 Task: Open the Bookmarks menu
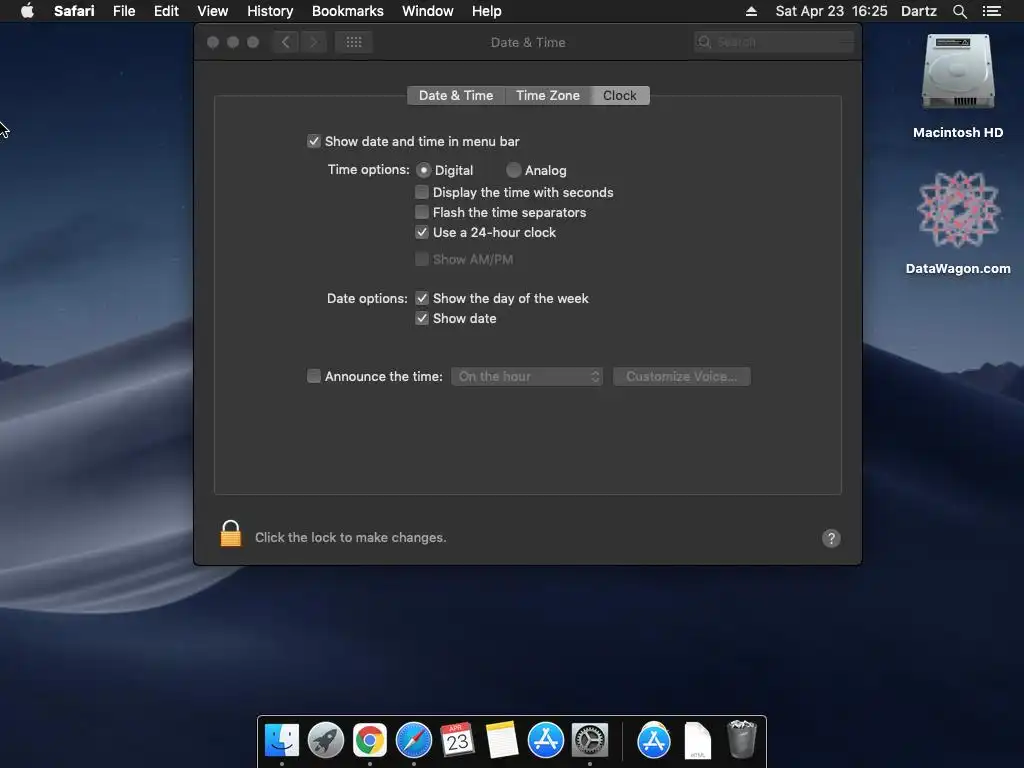[347, 11]
